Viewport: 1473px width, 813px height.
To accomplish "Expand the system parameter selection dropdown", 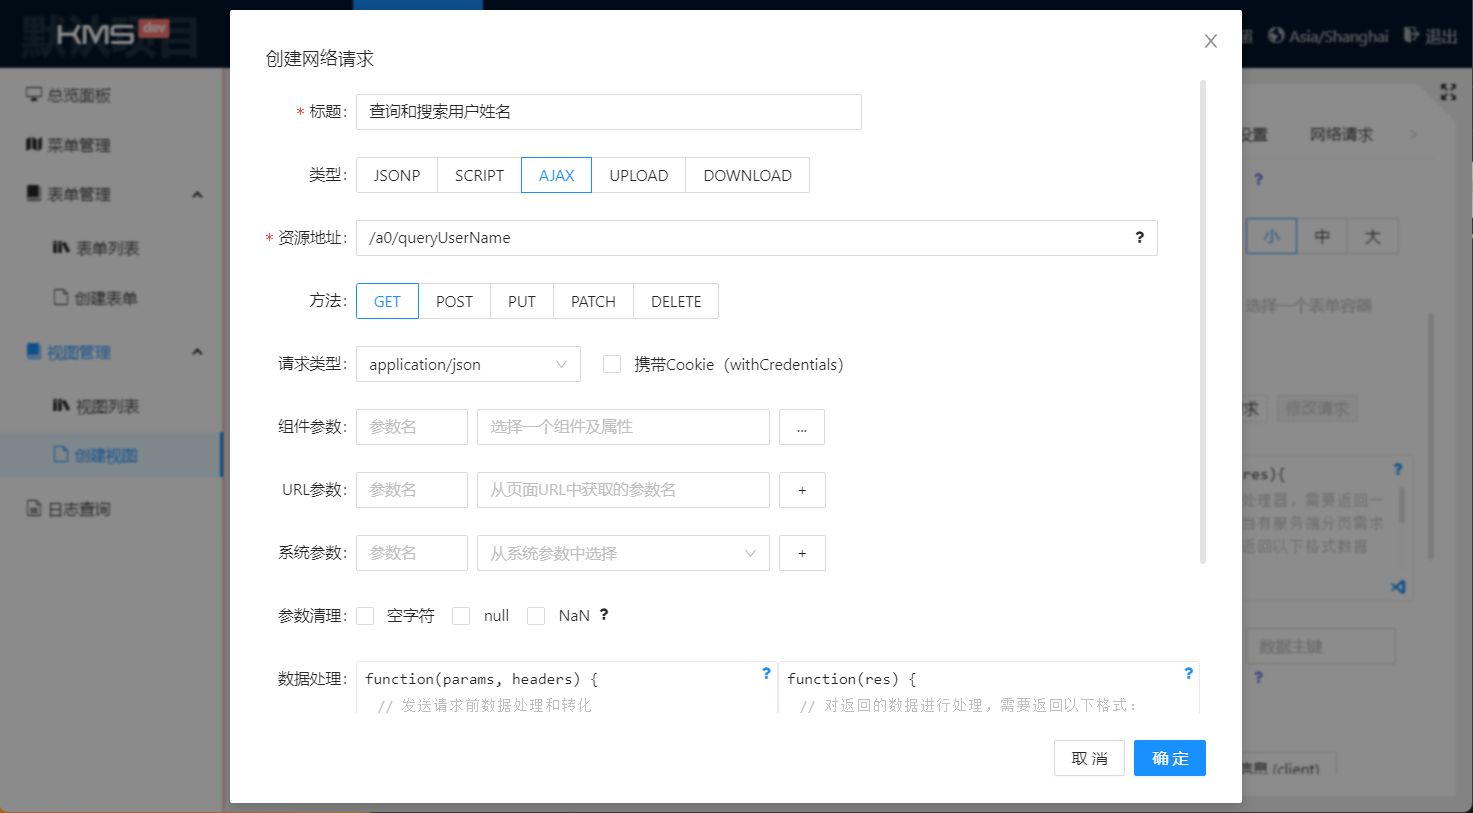I will click(x=623, y=553).
